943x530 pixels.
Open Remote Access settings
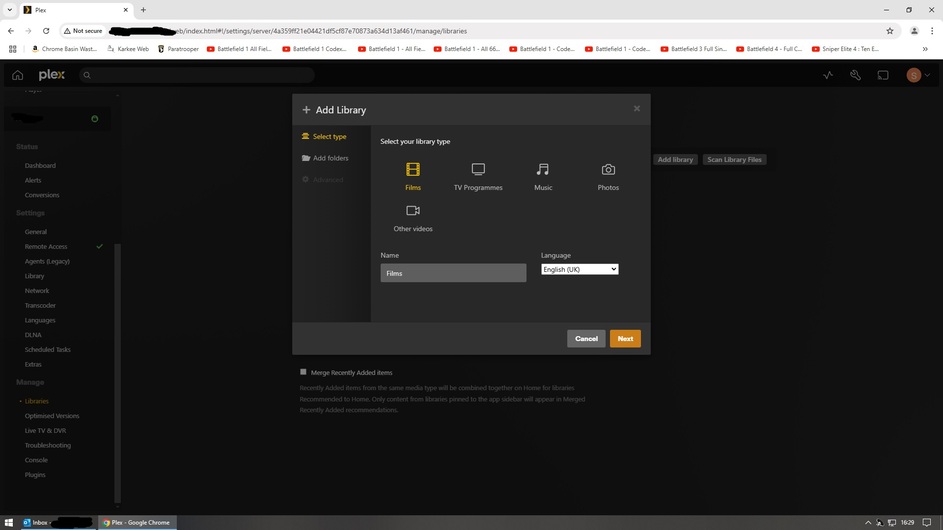(x=46, y=247)
